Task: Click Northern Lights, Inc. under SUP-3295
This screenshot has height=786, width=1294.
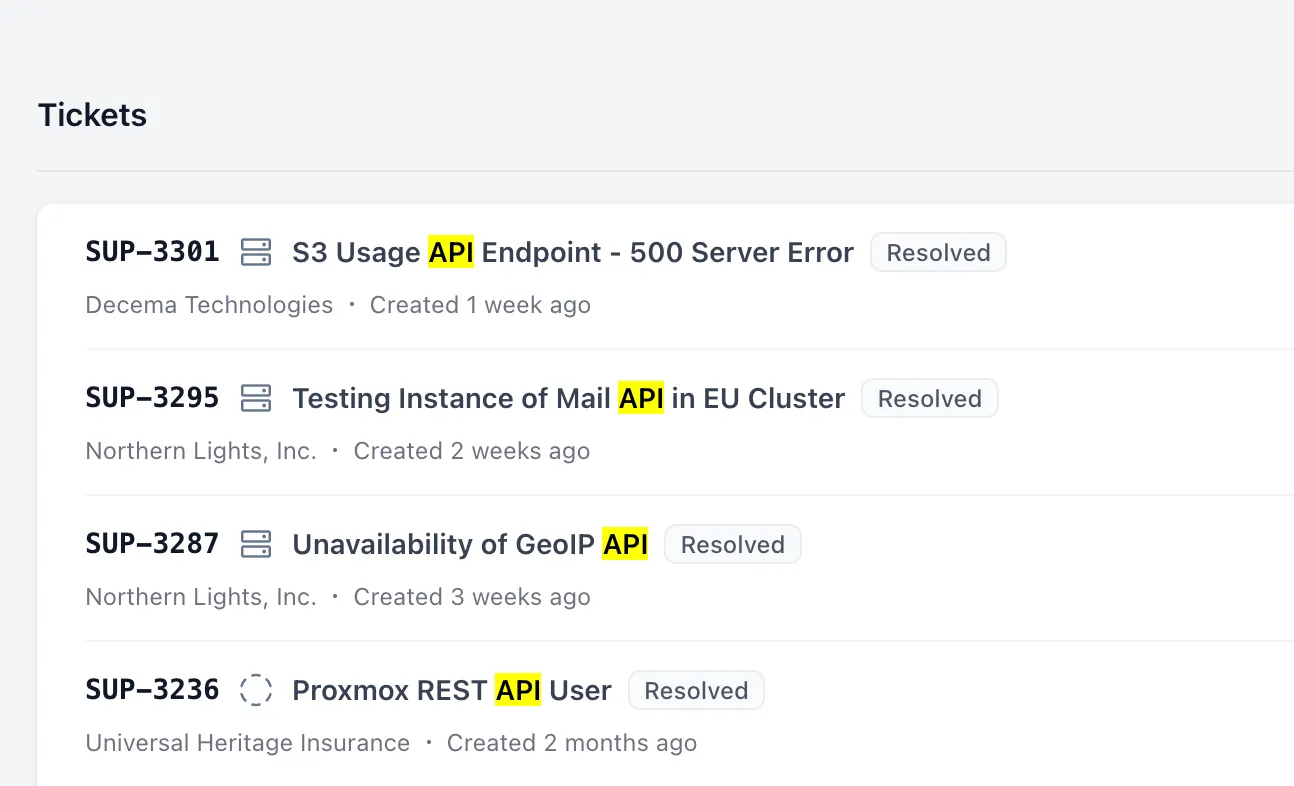Action: (x=201, y=451)
